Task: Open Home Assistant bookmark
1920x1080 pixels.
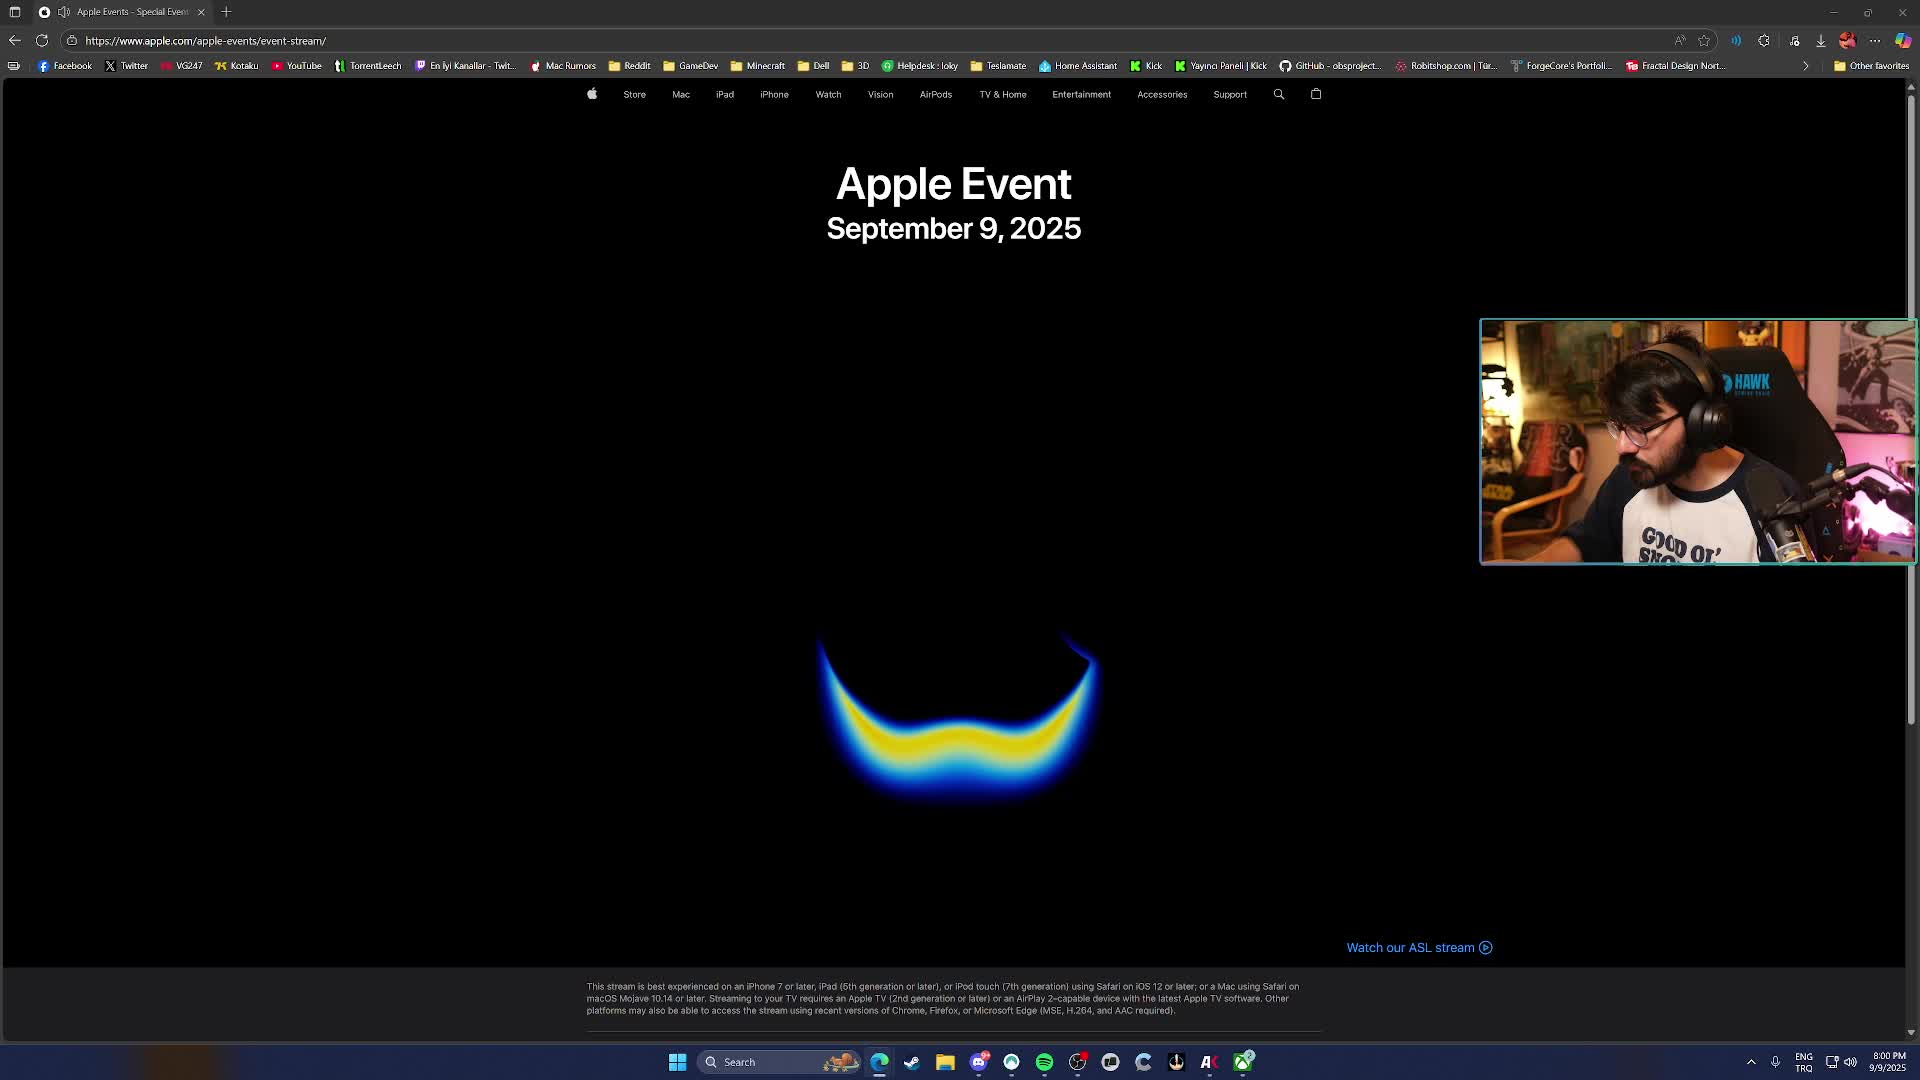Action: pyautogui.click(x=1078, y=66)
